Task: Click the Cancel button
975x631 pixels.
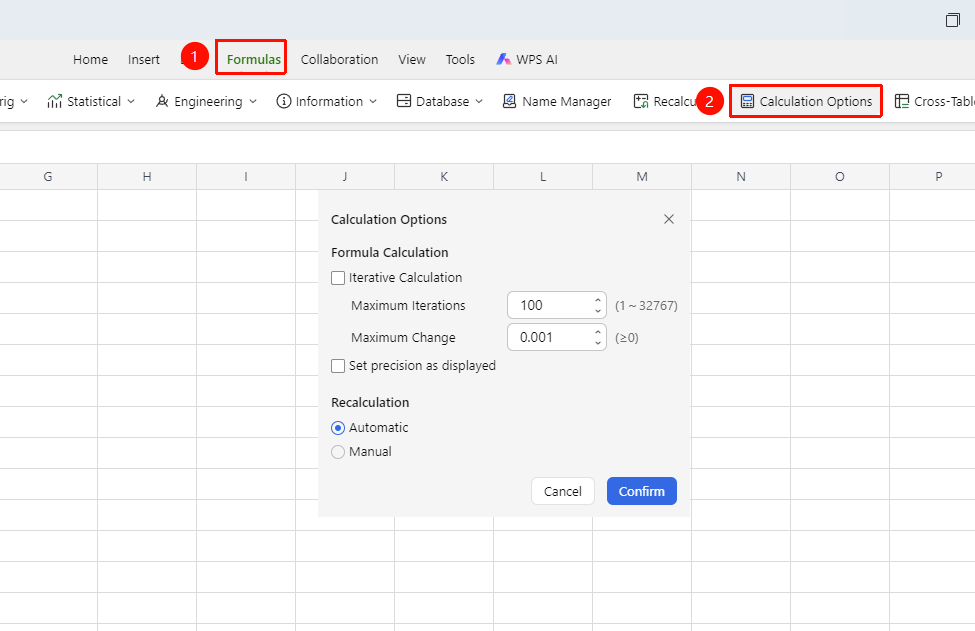Action: pos(563,491)
